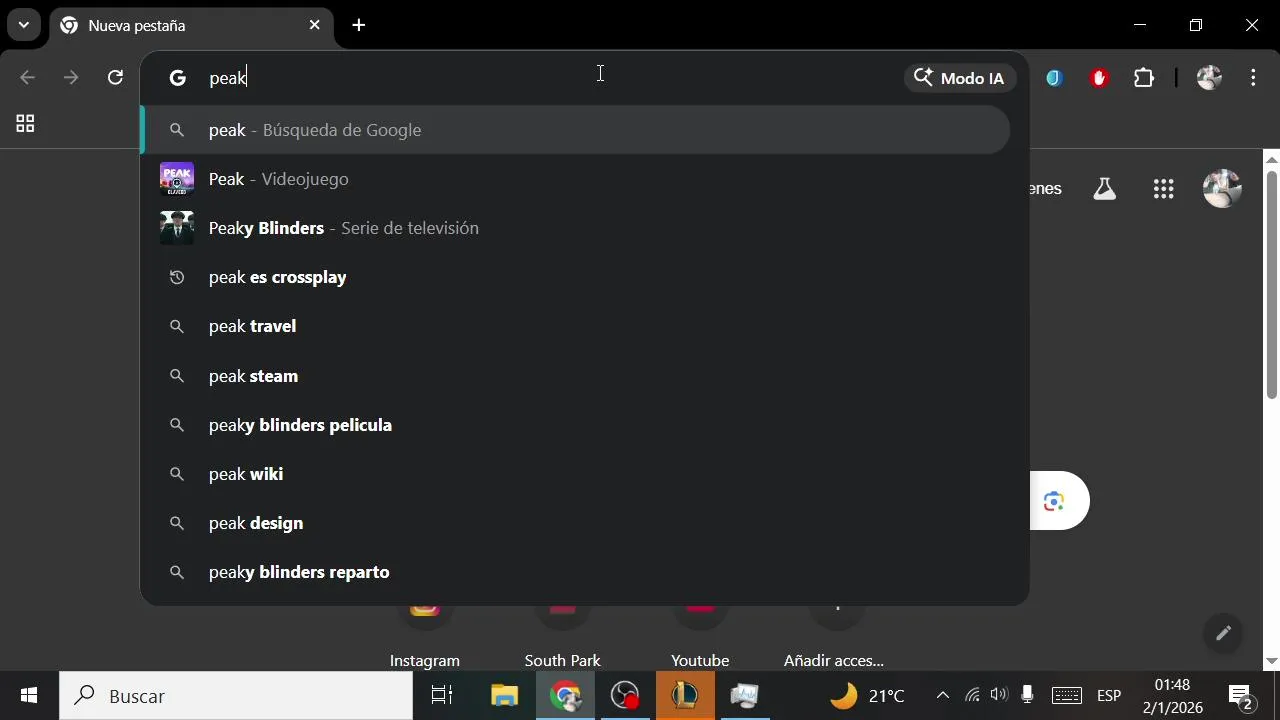Click the address bar containing peak

tap(550, 78)
